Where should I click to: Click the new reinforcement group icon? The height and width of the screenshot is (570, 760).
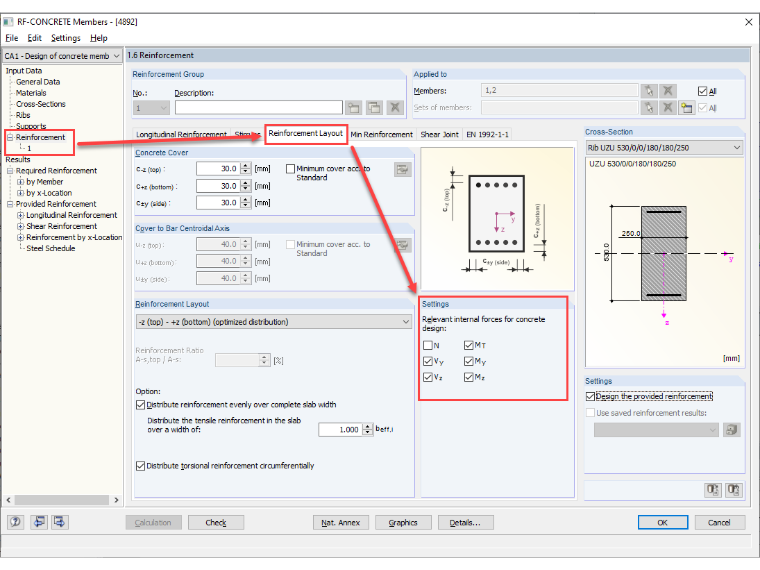click(354, 108)
